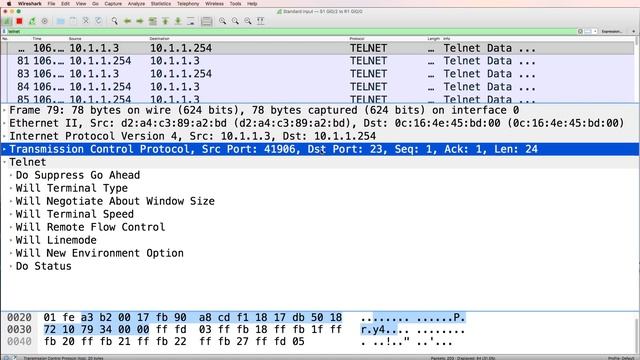The height and width of the screenshot is (360, 640).
Task: Save this capture file icon
Action: 73,21
